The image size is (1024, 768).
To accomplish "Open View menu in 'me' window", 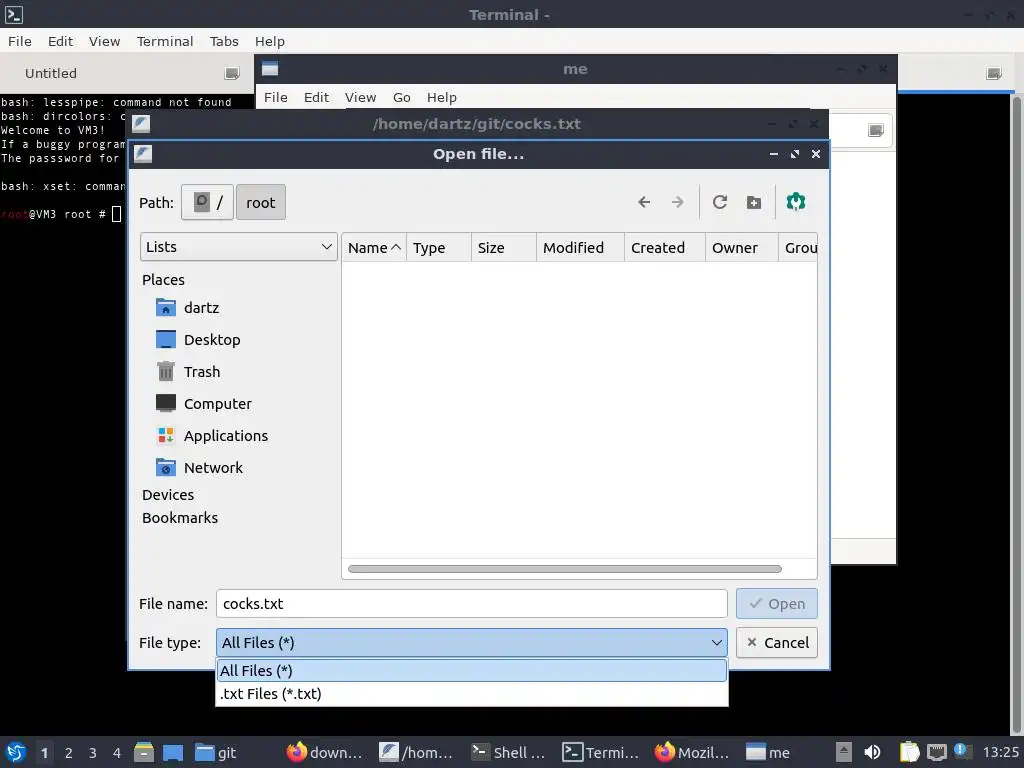I will (x=360, y=97).
